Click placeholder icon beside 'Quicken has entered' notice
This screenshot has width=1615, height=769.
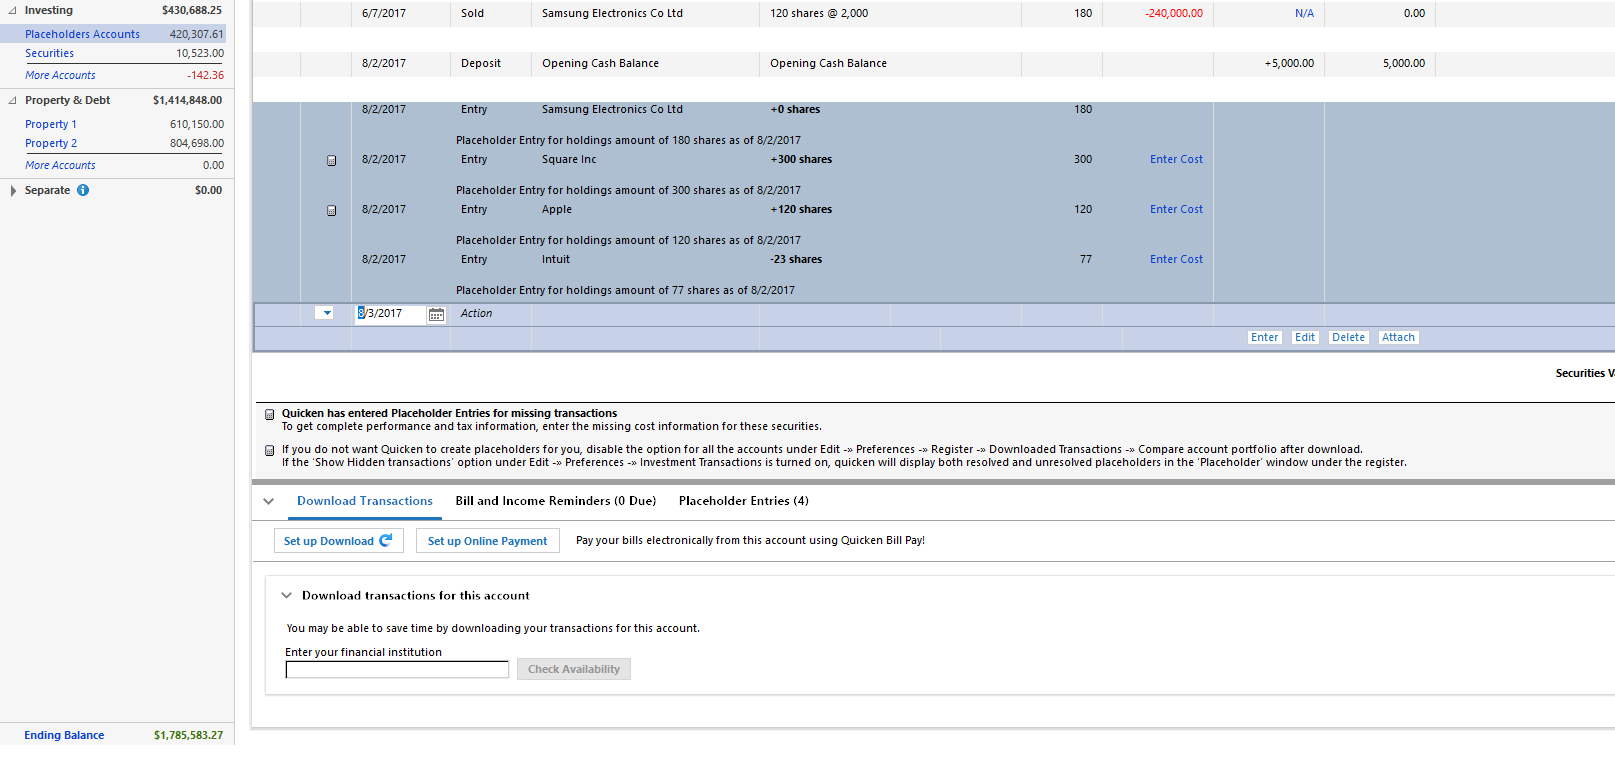click(269, 414)
